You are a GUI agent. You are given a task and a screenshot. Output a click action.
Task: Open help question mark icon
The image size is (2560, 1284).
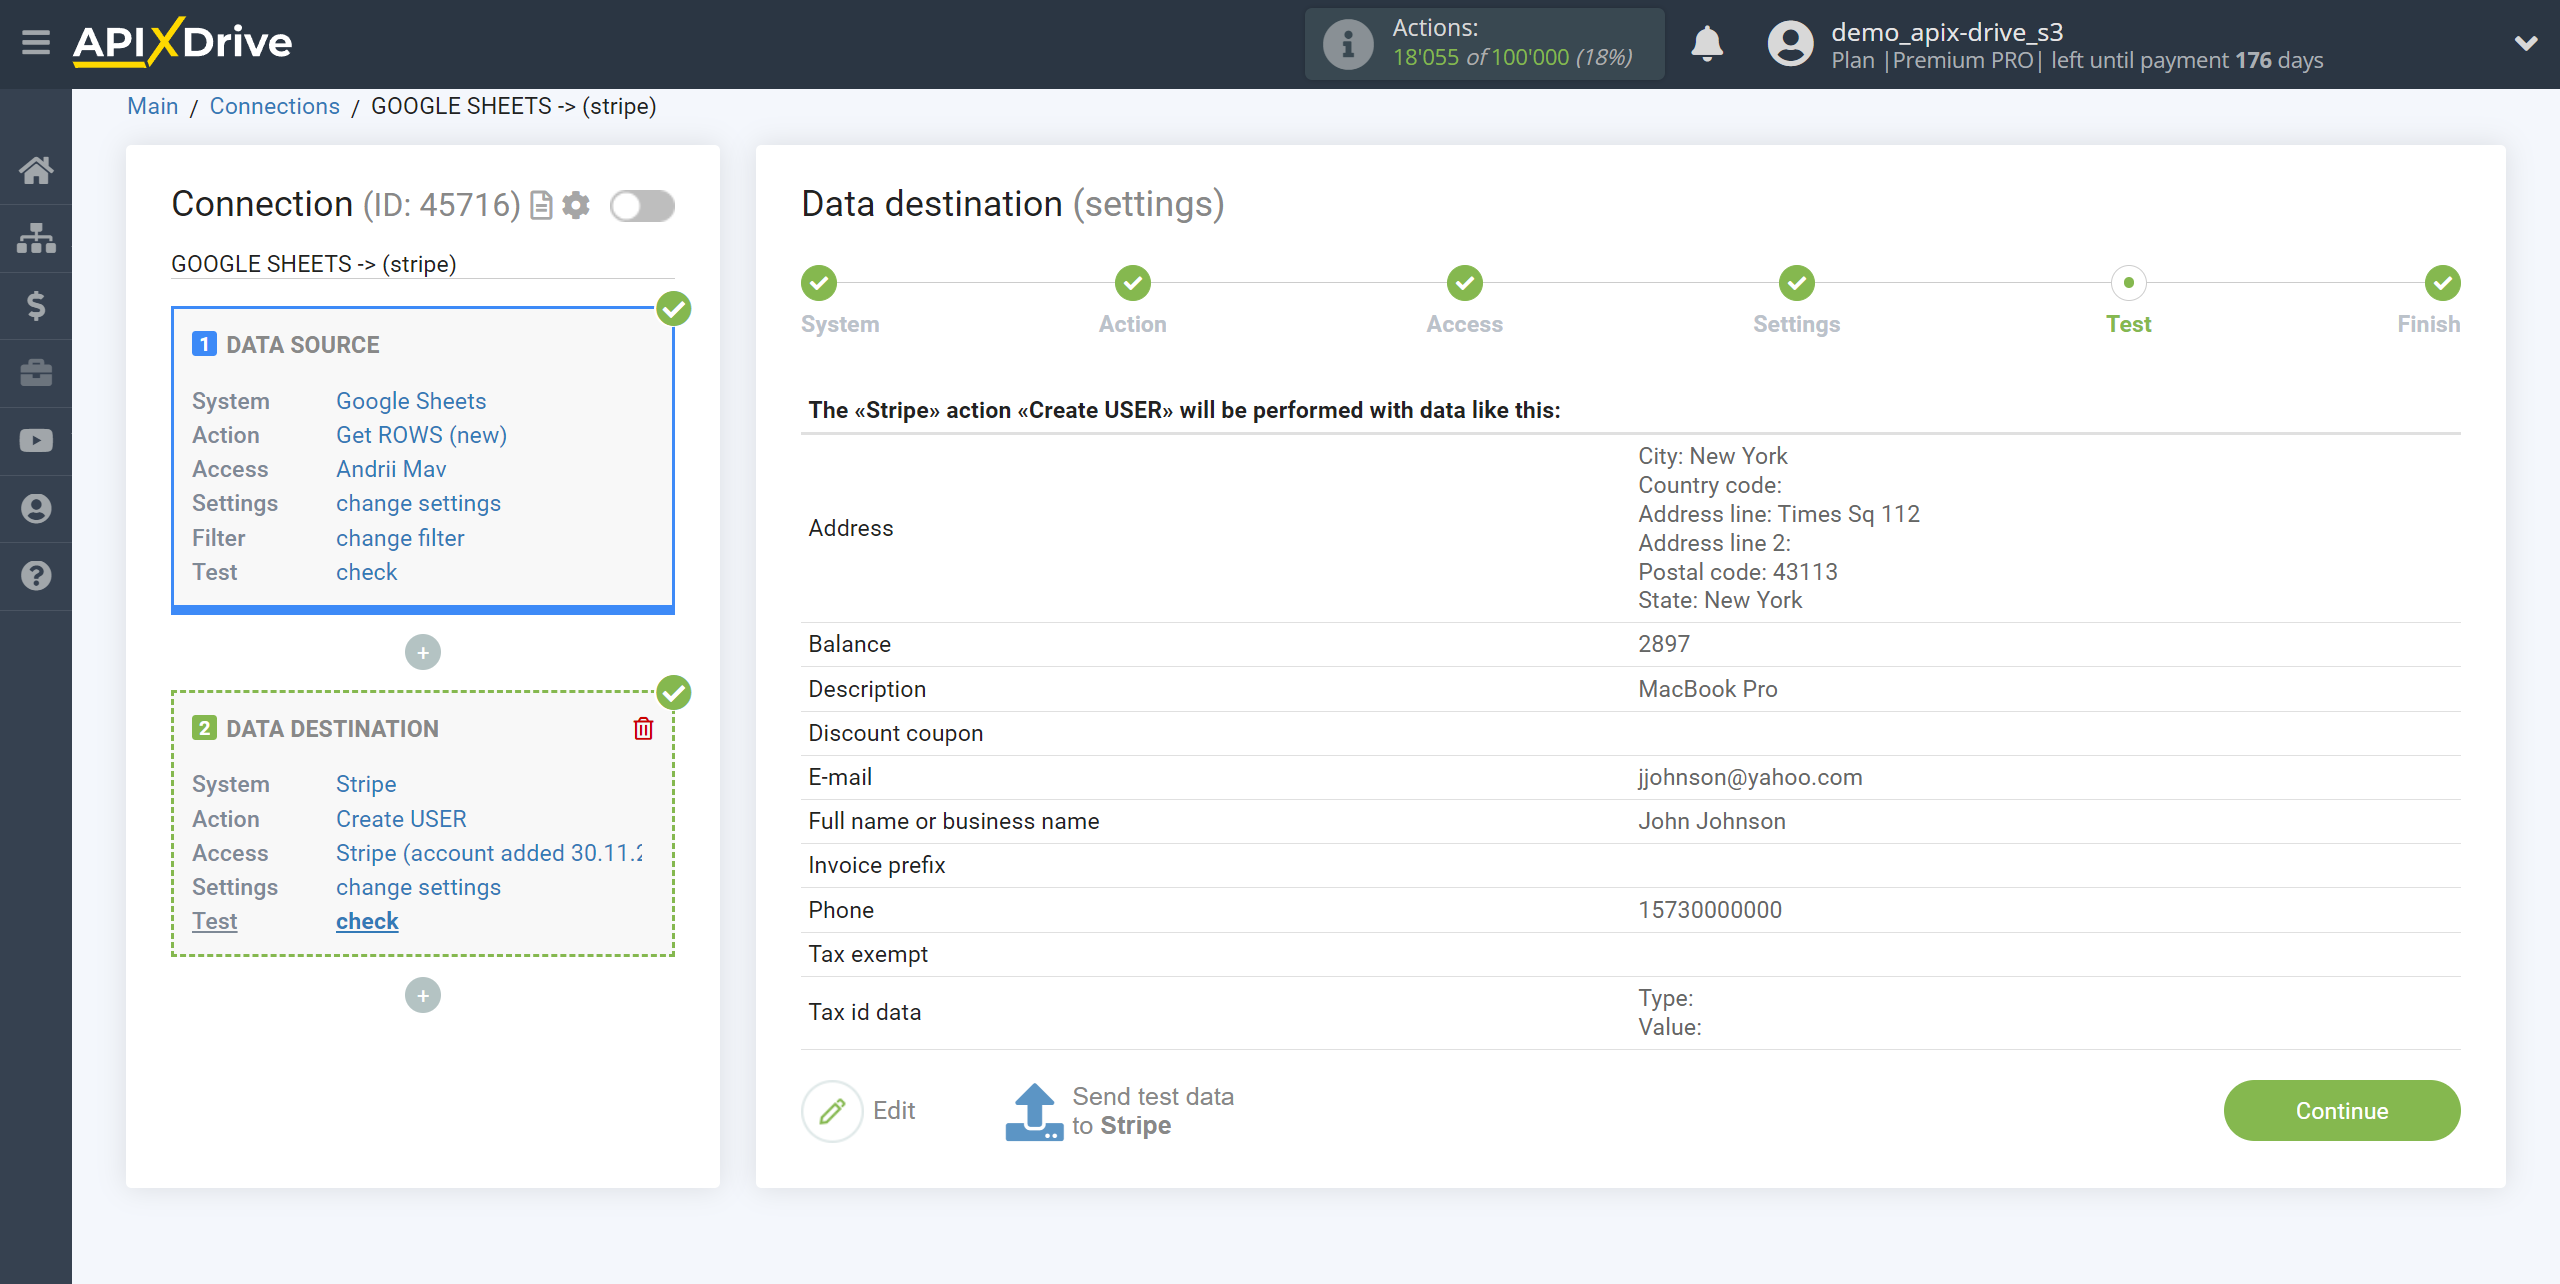click(x=36, y=576)
